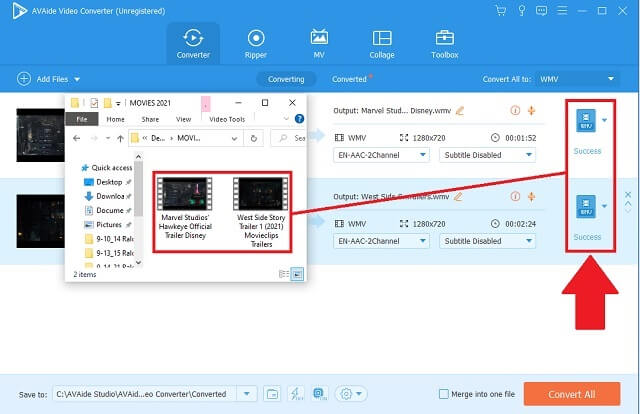This screenshot has height=414, width=640.
Task: Show info for Marvel Studios output
Action: [x=515, y=110]
